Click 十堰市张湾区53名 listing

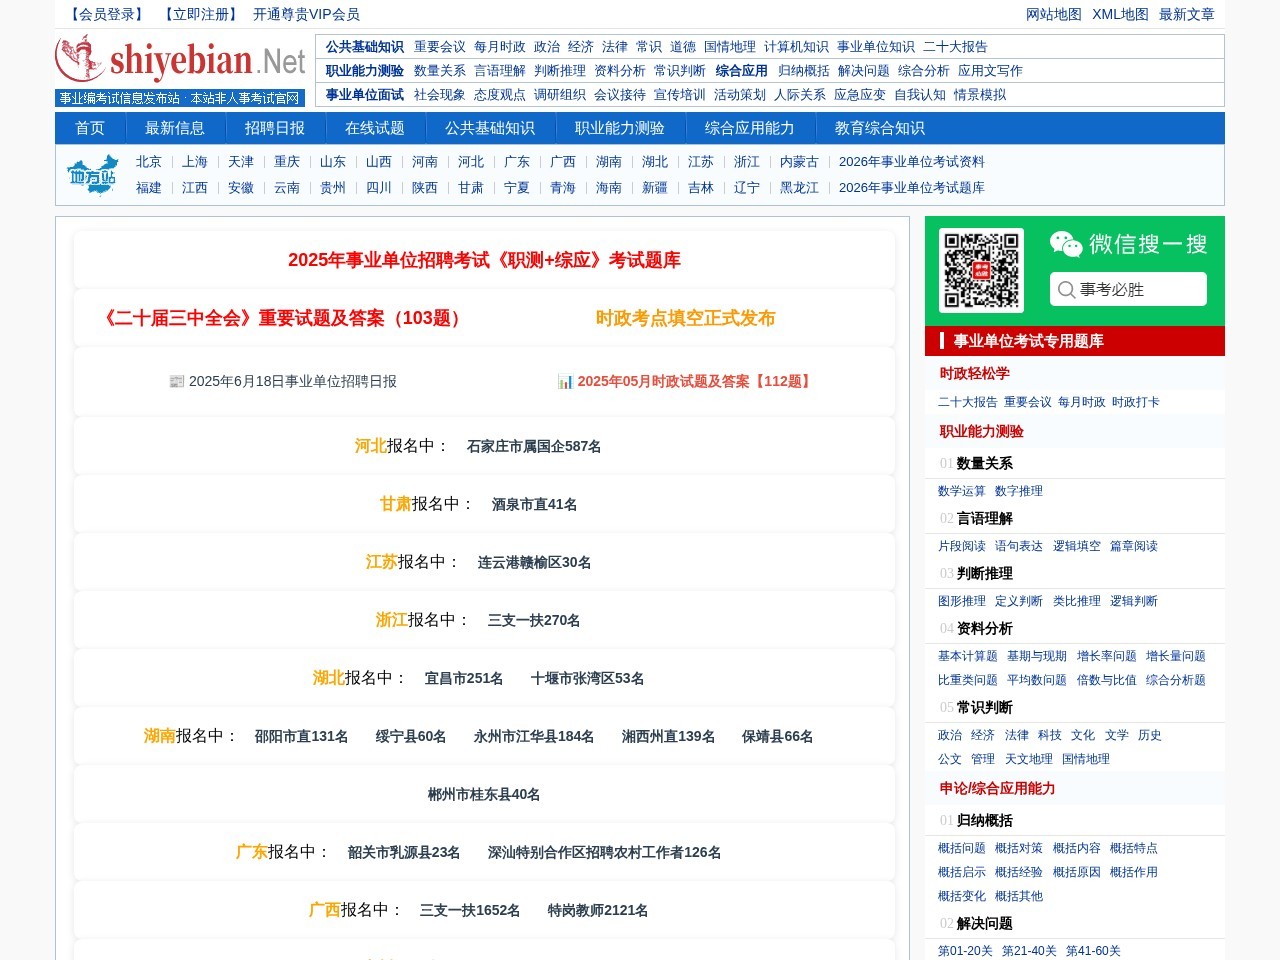[587, 678]
